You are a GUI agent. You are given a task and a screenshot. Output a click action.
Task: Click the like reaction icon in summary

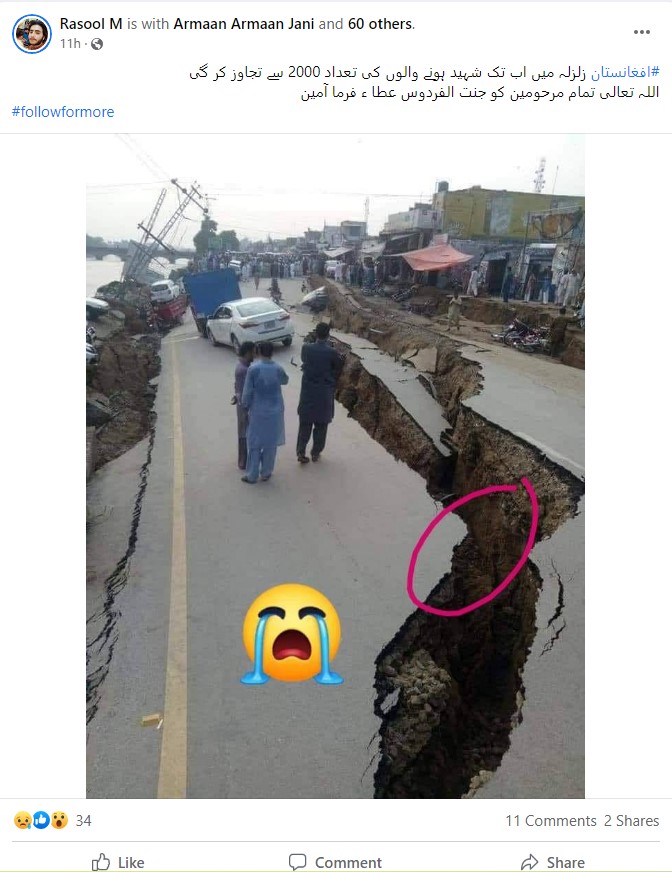[41, 820]
